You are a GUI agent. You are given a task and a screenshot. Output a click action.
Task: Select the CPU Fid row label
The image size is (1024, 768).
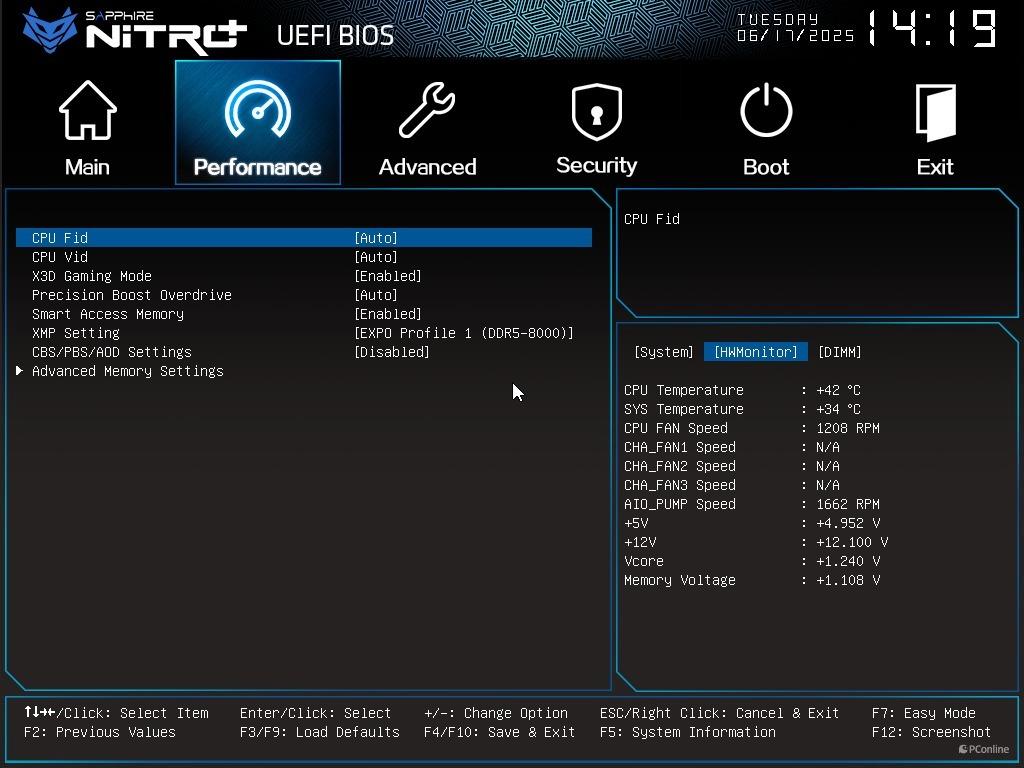point(60,238)
